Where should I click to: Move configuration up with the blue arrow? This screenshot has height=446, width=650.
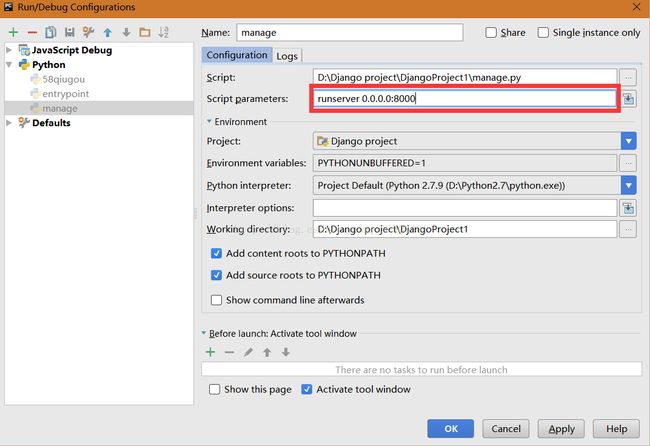(108, 32)
